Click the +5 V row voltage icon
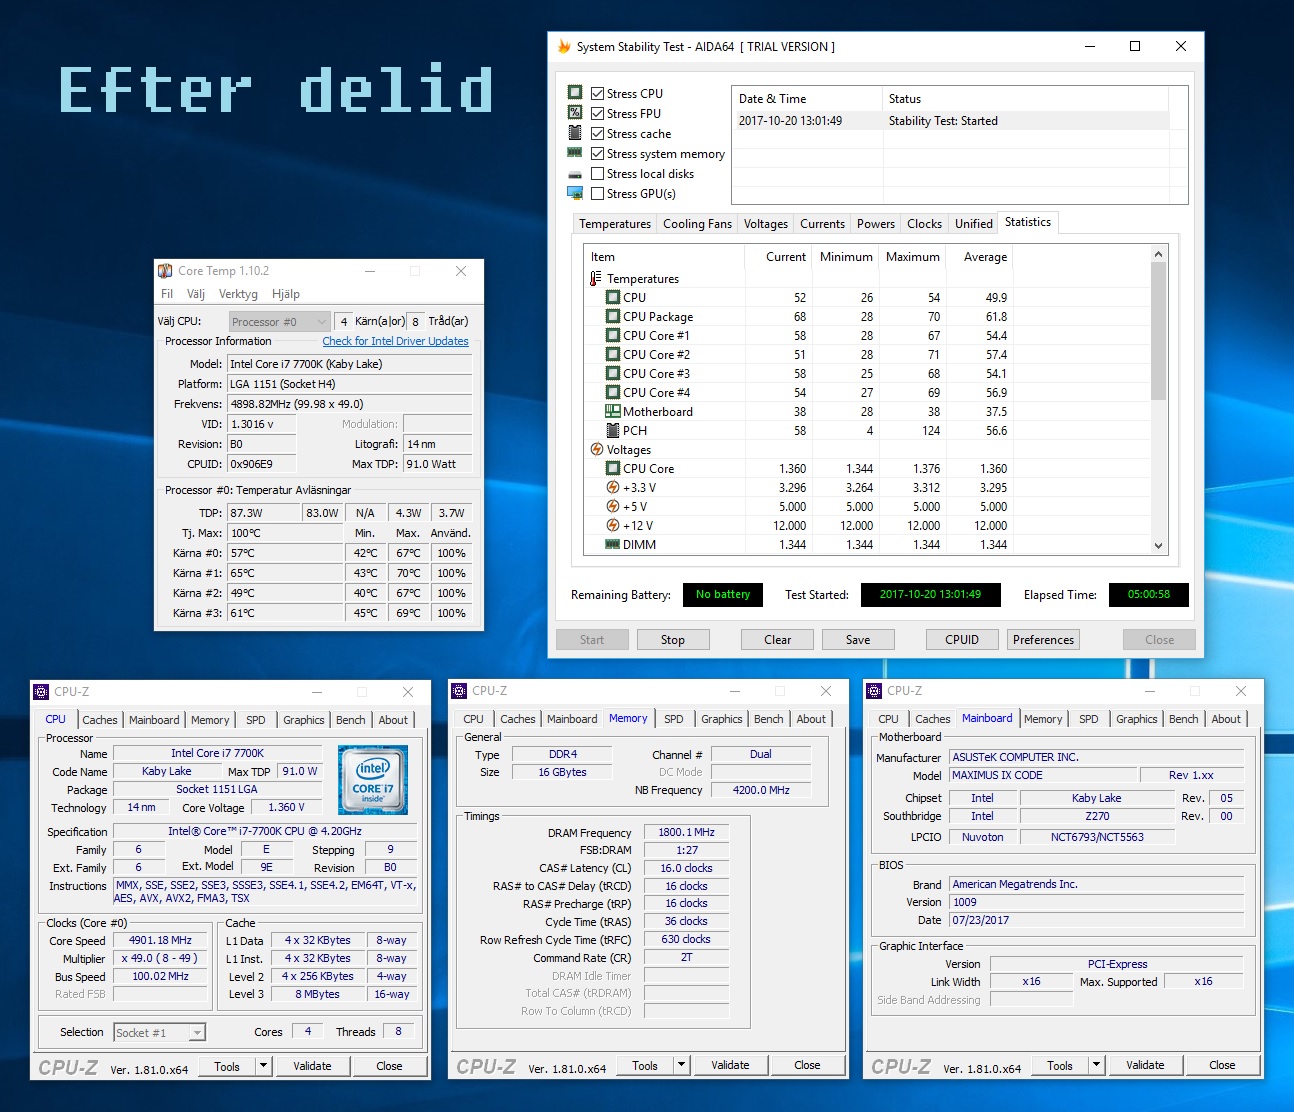Screen dimensions: 1294x1112 click(x=613, y=506)
